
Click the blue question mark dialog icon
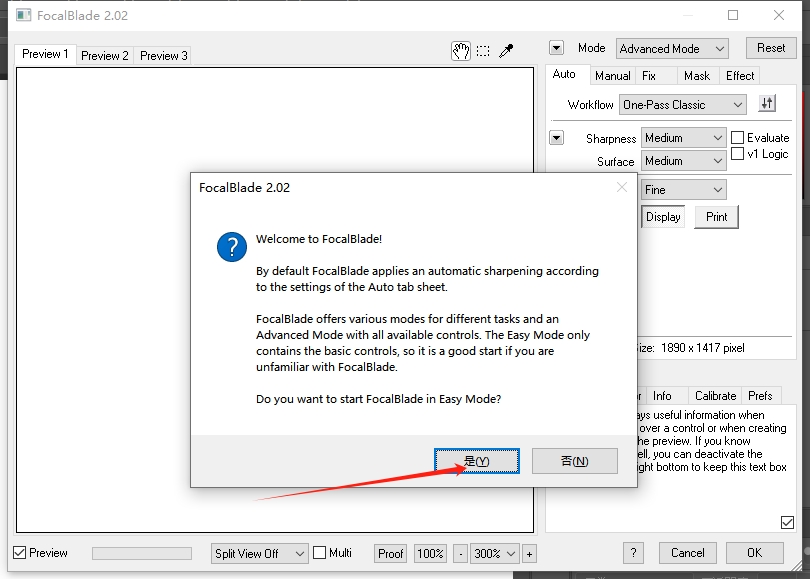click(232, 247)
